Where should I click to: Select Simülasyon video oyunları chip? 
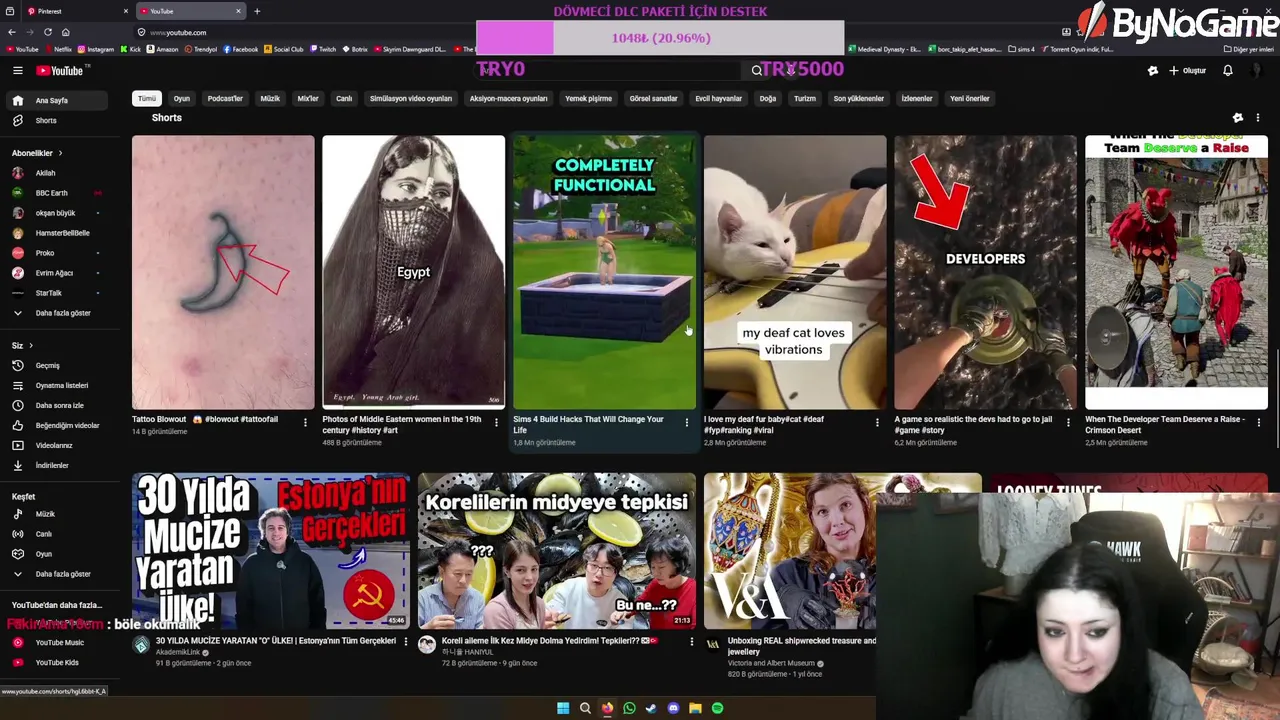point(411,98)
